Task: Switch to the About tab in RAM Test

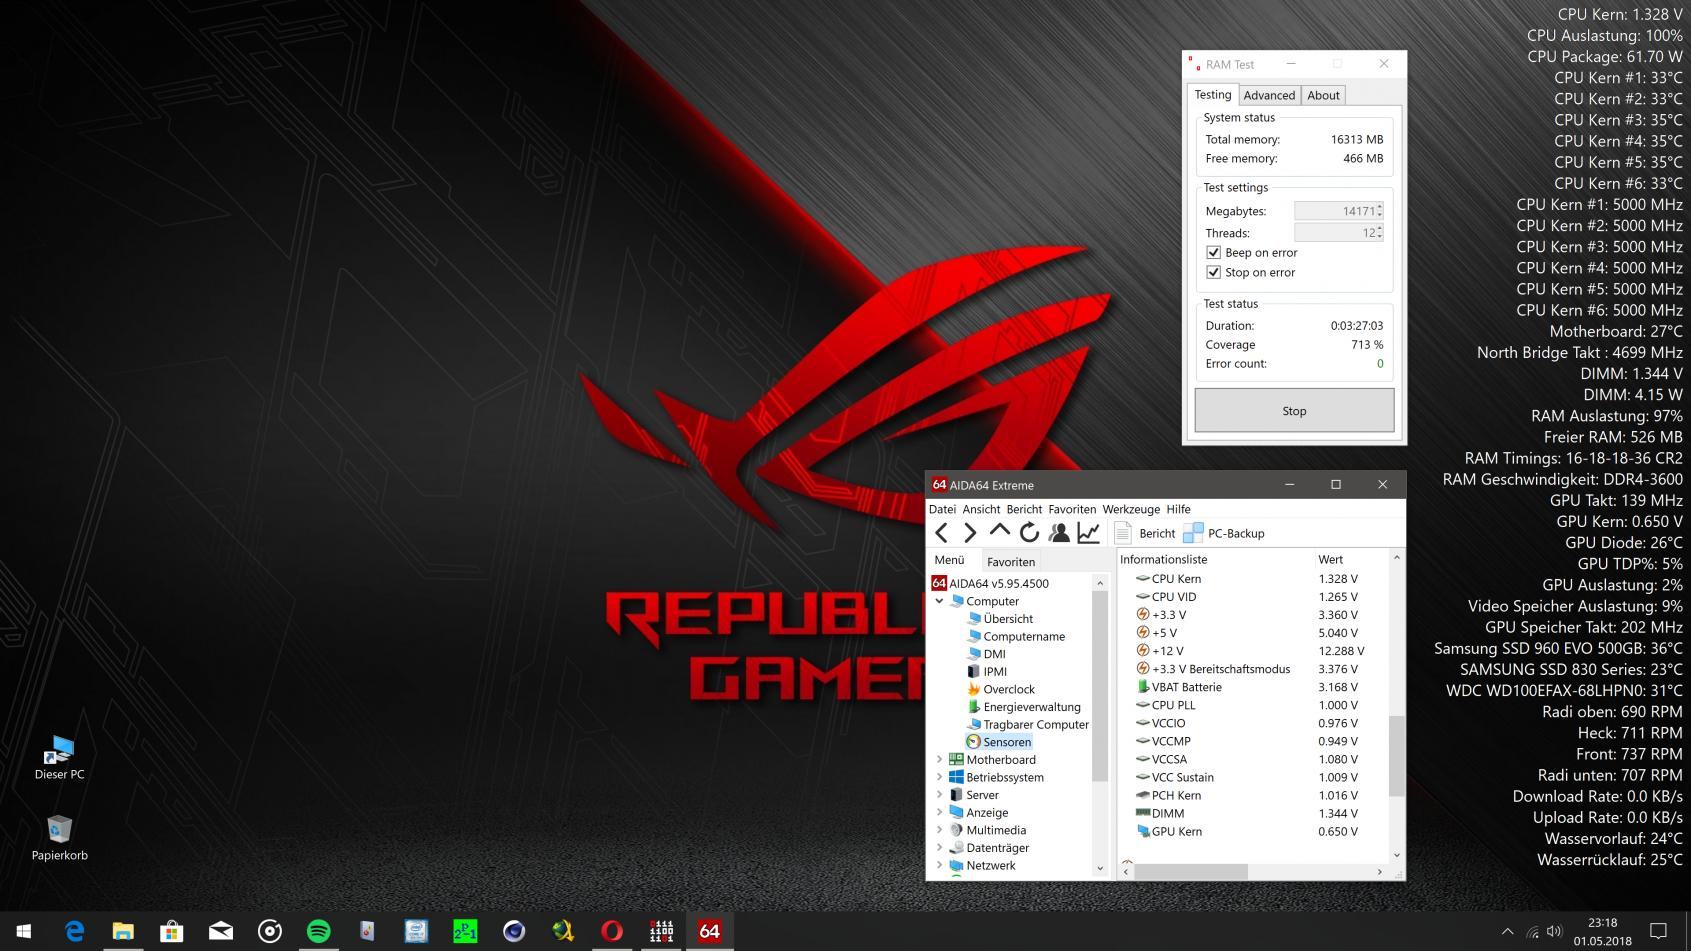Action: (x=1323, y=95)
